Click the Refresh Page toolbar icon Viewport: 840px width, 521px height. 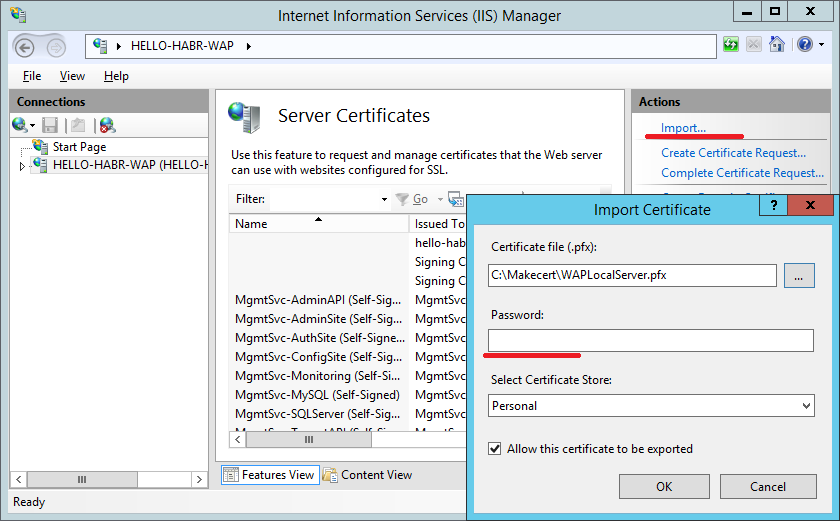[x=731, y=45]
